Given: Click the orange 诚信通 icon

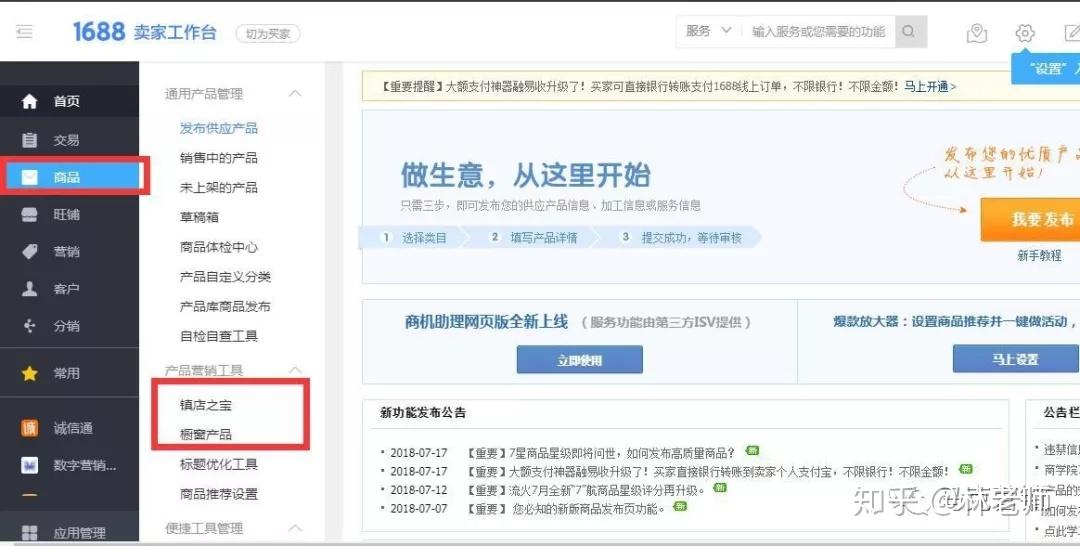Looking at the screenshot, I should (30, 428).
